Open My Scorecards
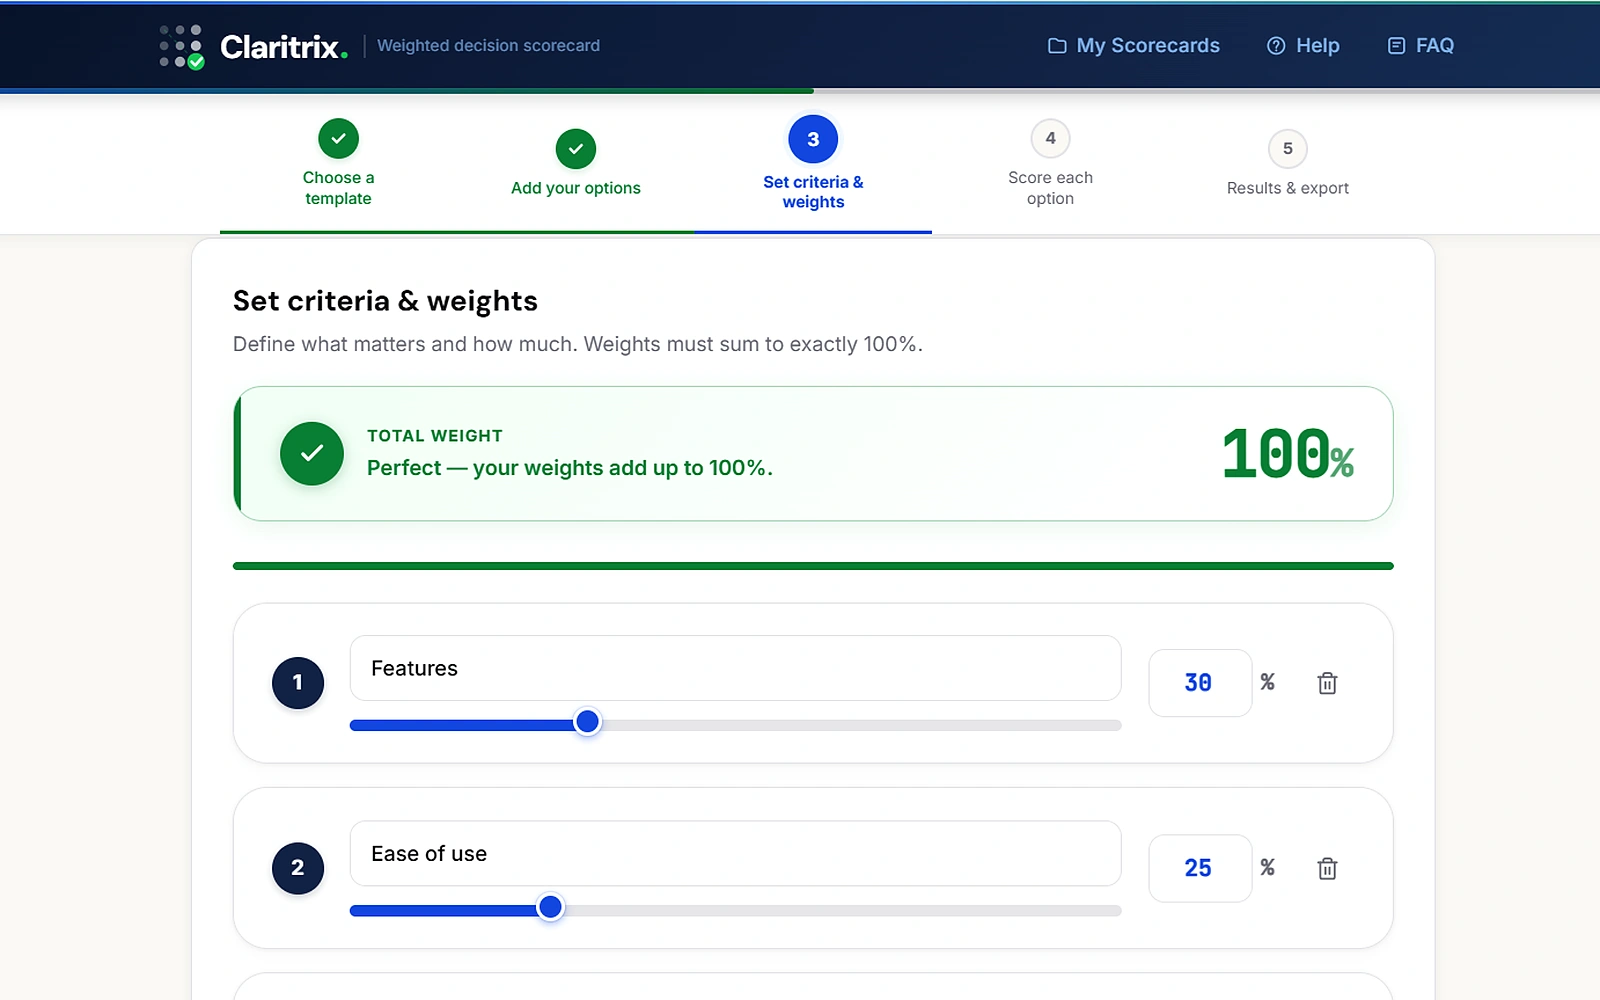 click(x=1134, y=46)
